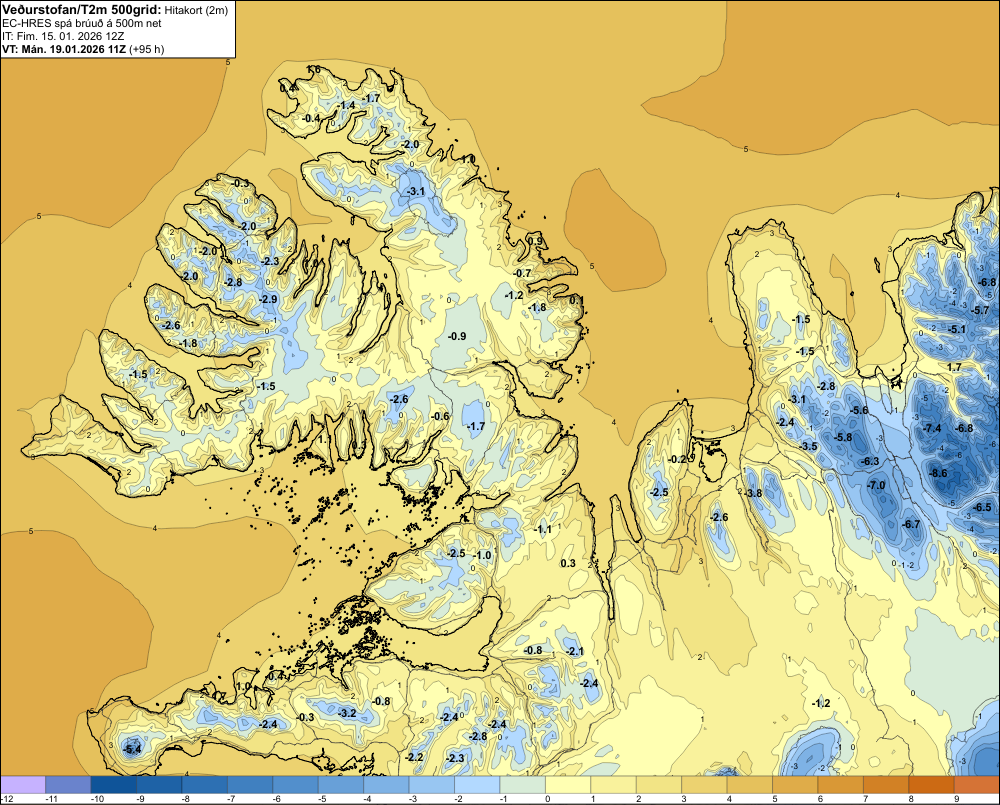Click the -0.7 temperature value
The image size is (1000, 805).
click(522, 273)
